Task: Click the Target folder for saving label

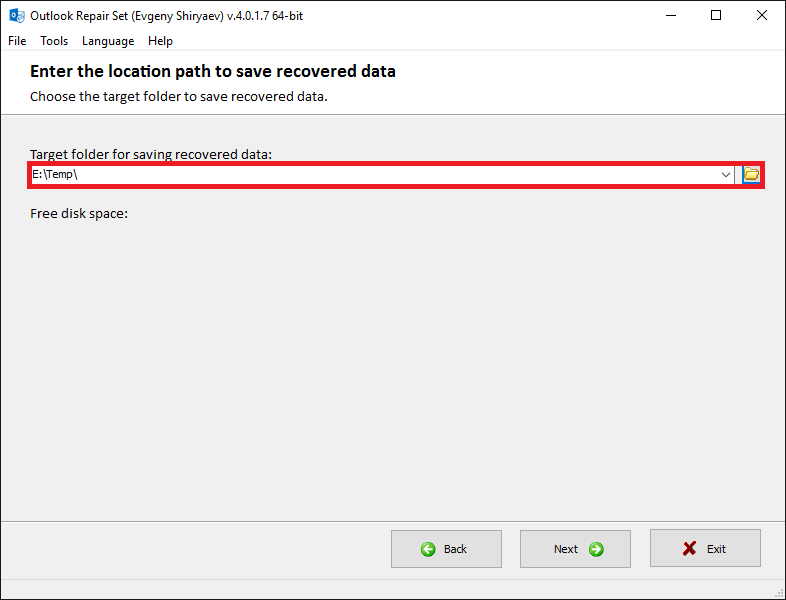Action: (x=151, y=154)
